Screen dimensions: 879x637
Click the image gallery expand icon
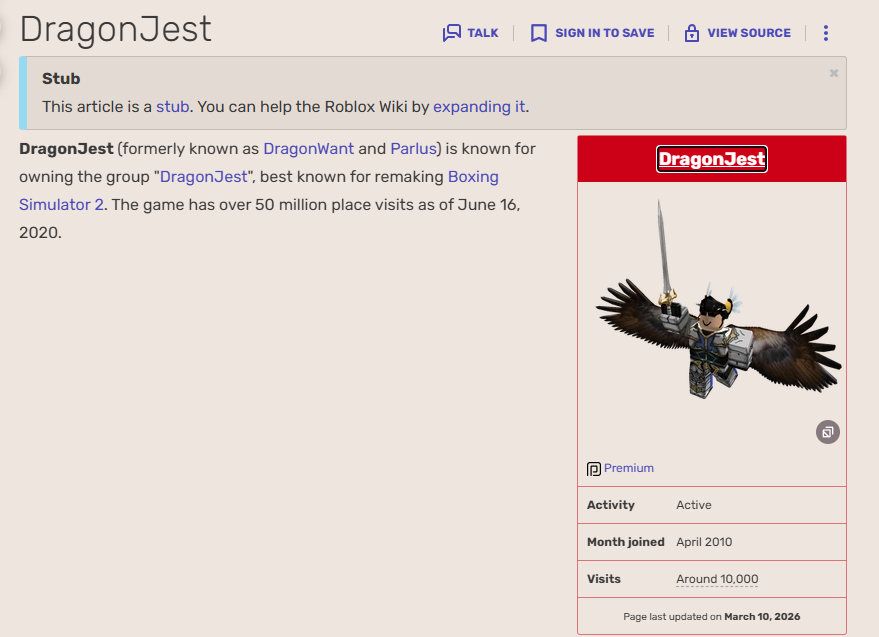pos(827,432)
